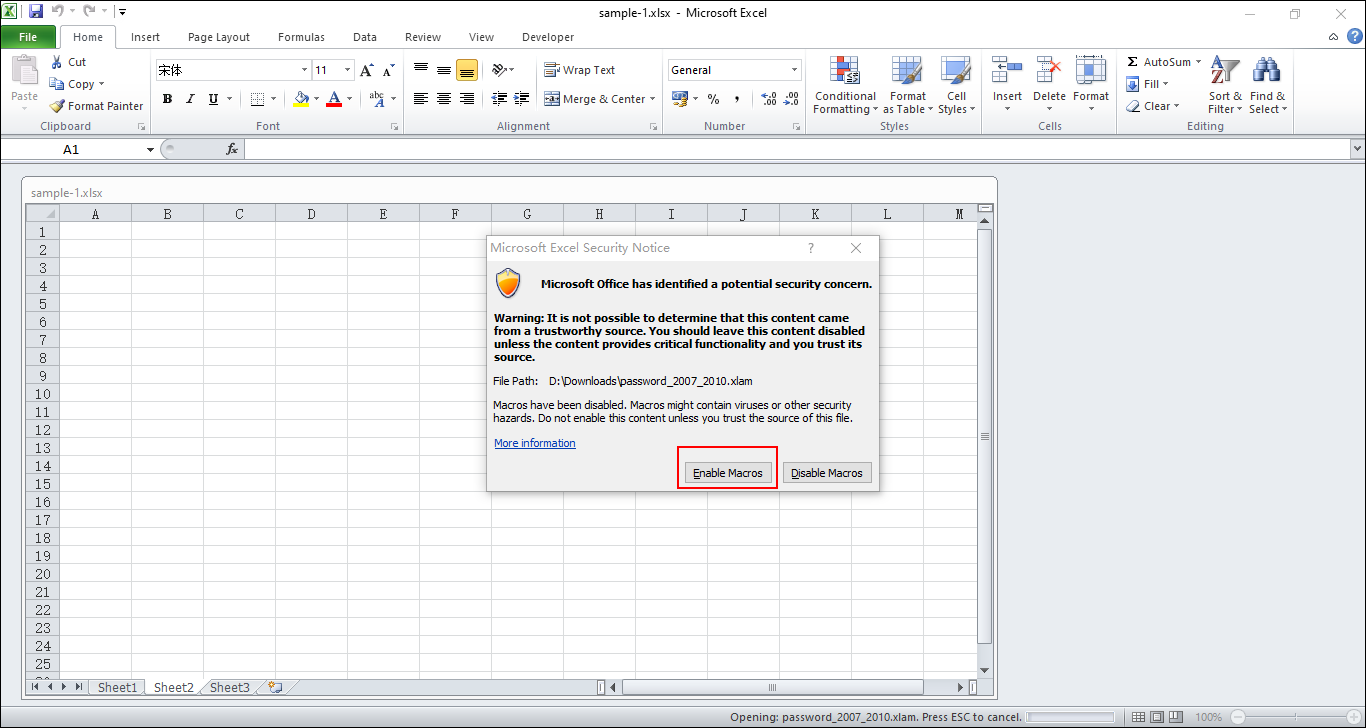Click the Delete cells icon
Image resolution: width=1366 pixels, height=728 pixels.
(1049, 70)
